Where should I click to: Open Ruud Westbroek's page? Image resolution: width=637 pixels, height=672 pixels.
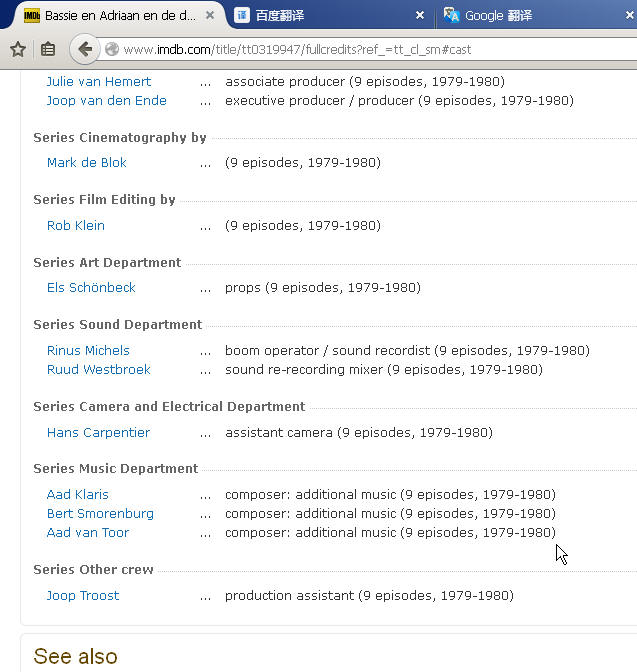[x=99, y=369]
